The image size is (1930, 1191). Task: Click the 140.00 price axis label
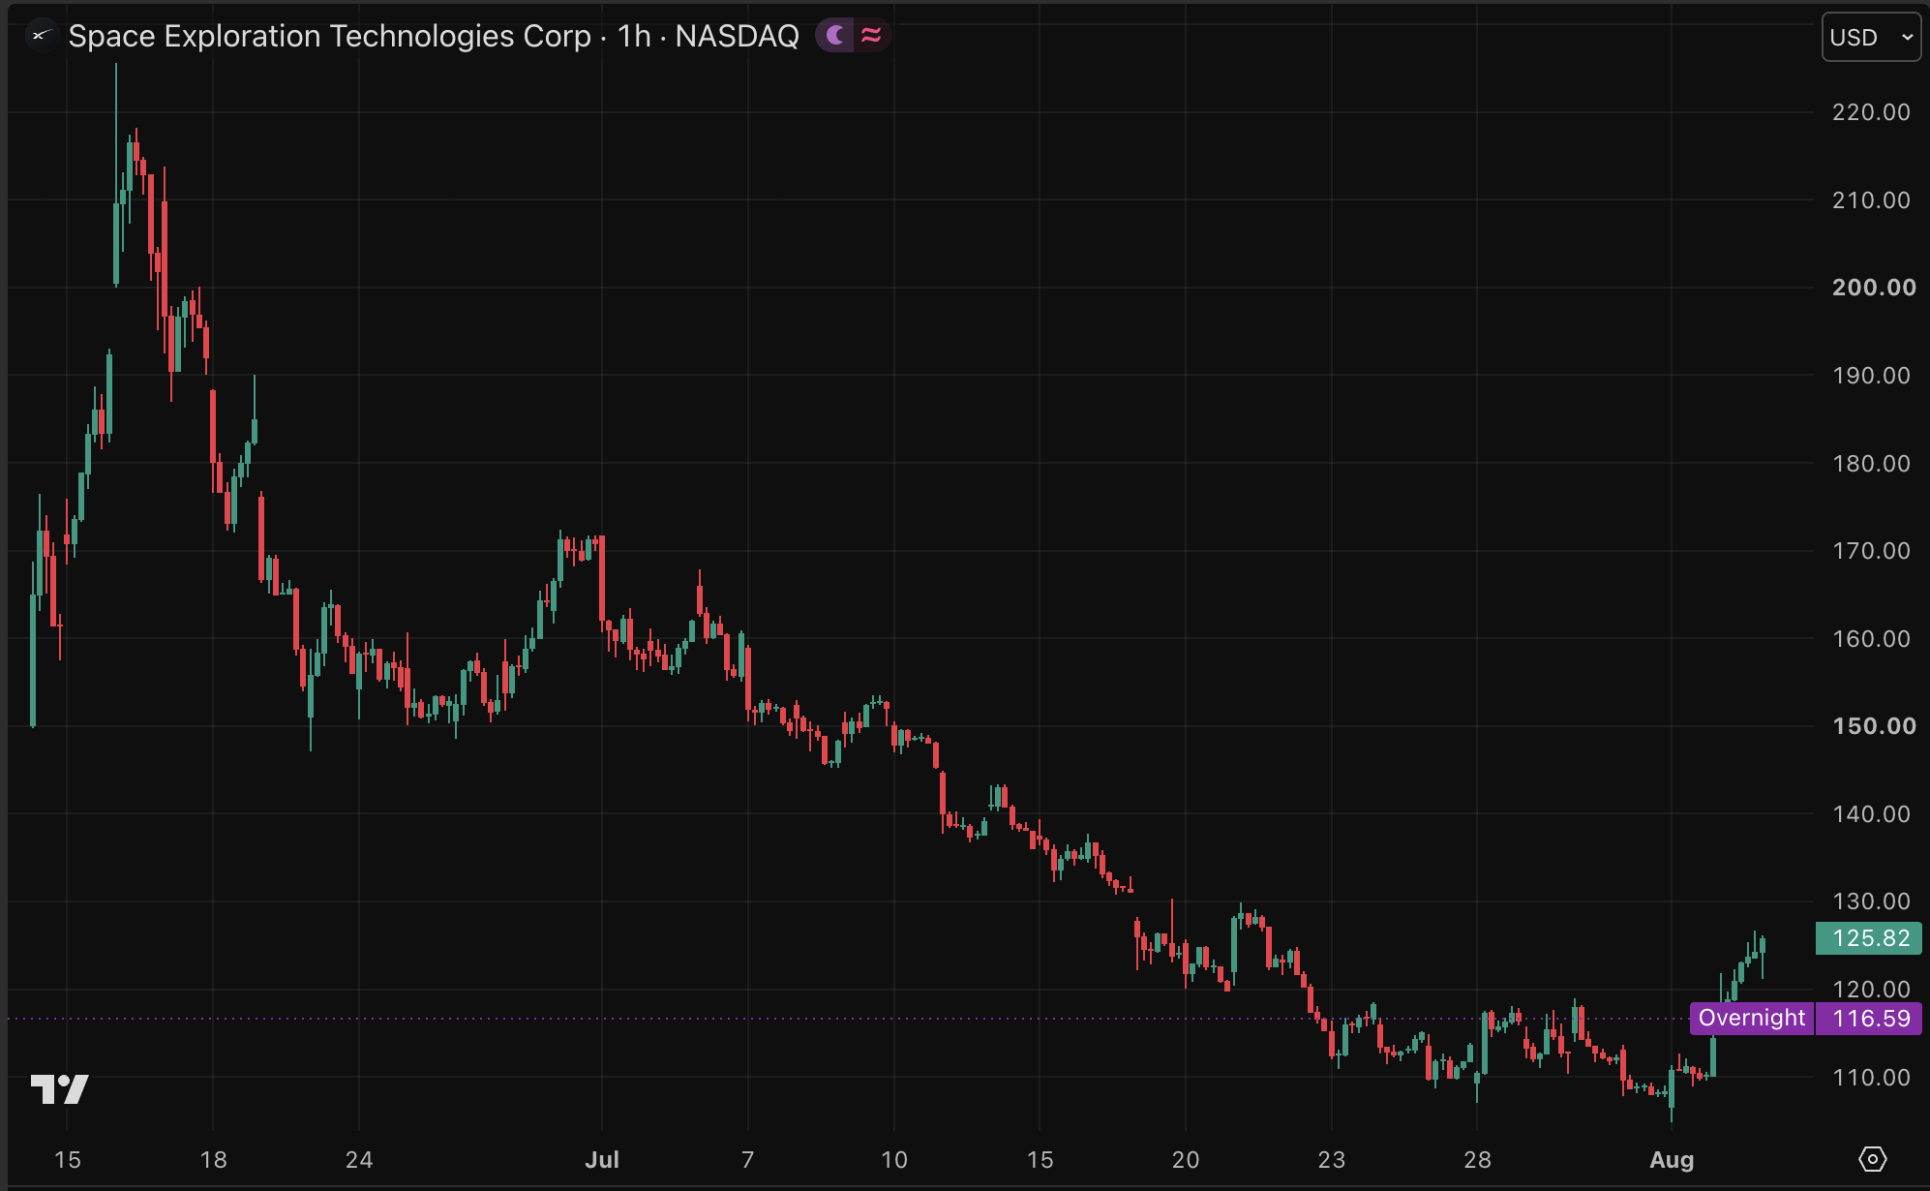[x=1871, y=814]
